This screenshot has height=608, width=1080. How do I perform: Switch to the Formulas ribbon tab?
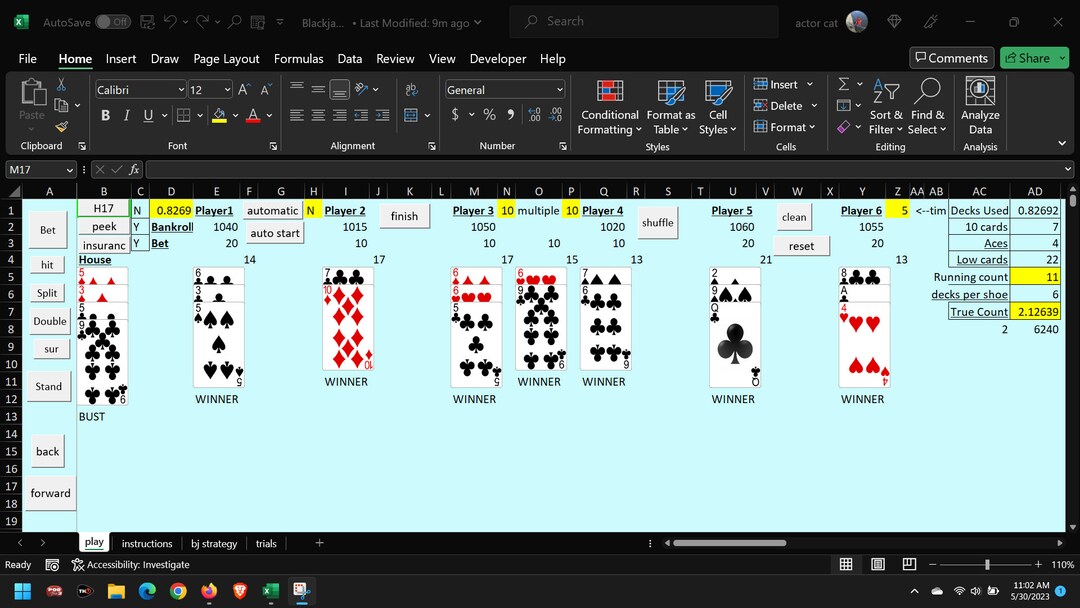tap(298, 58)
